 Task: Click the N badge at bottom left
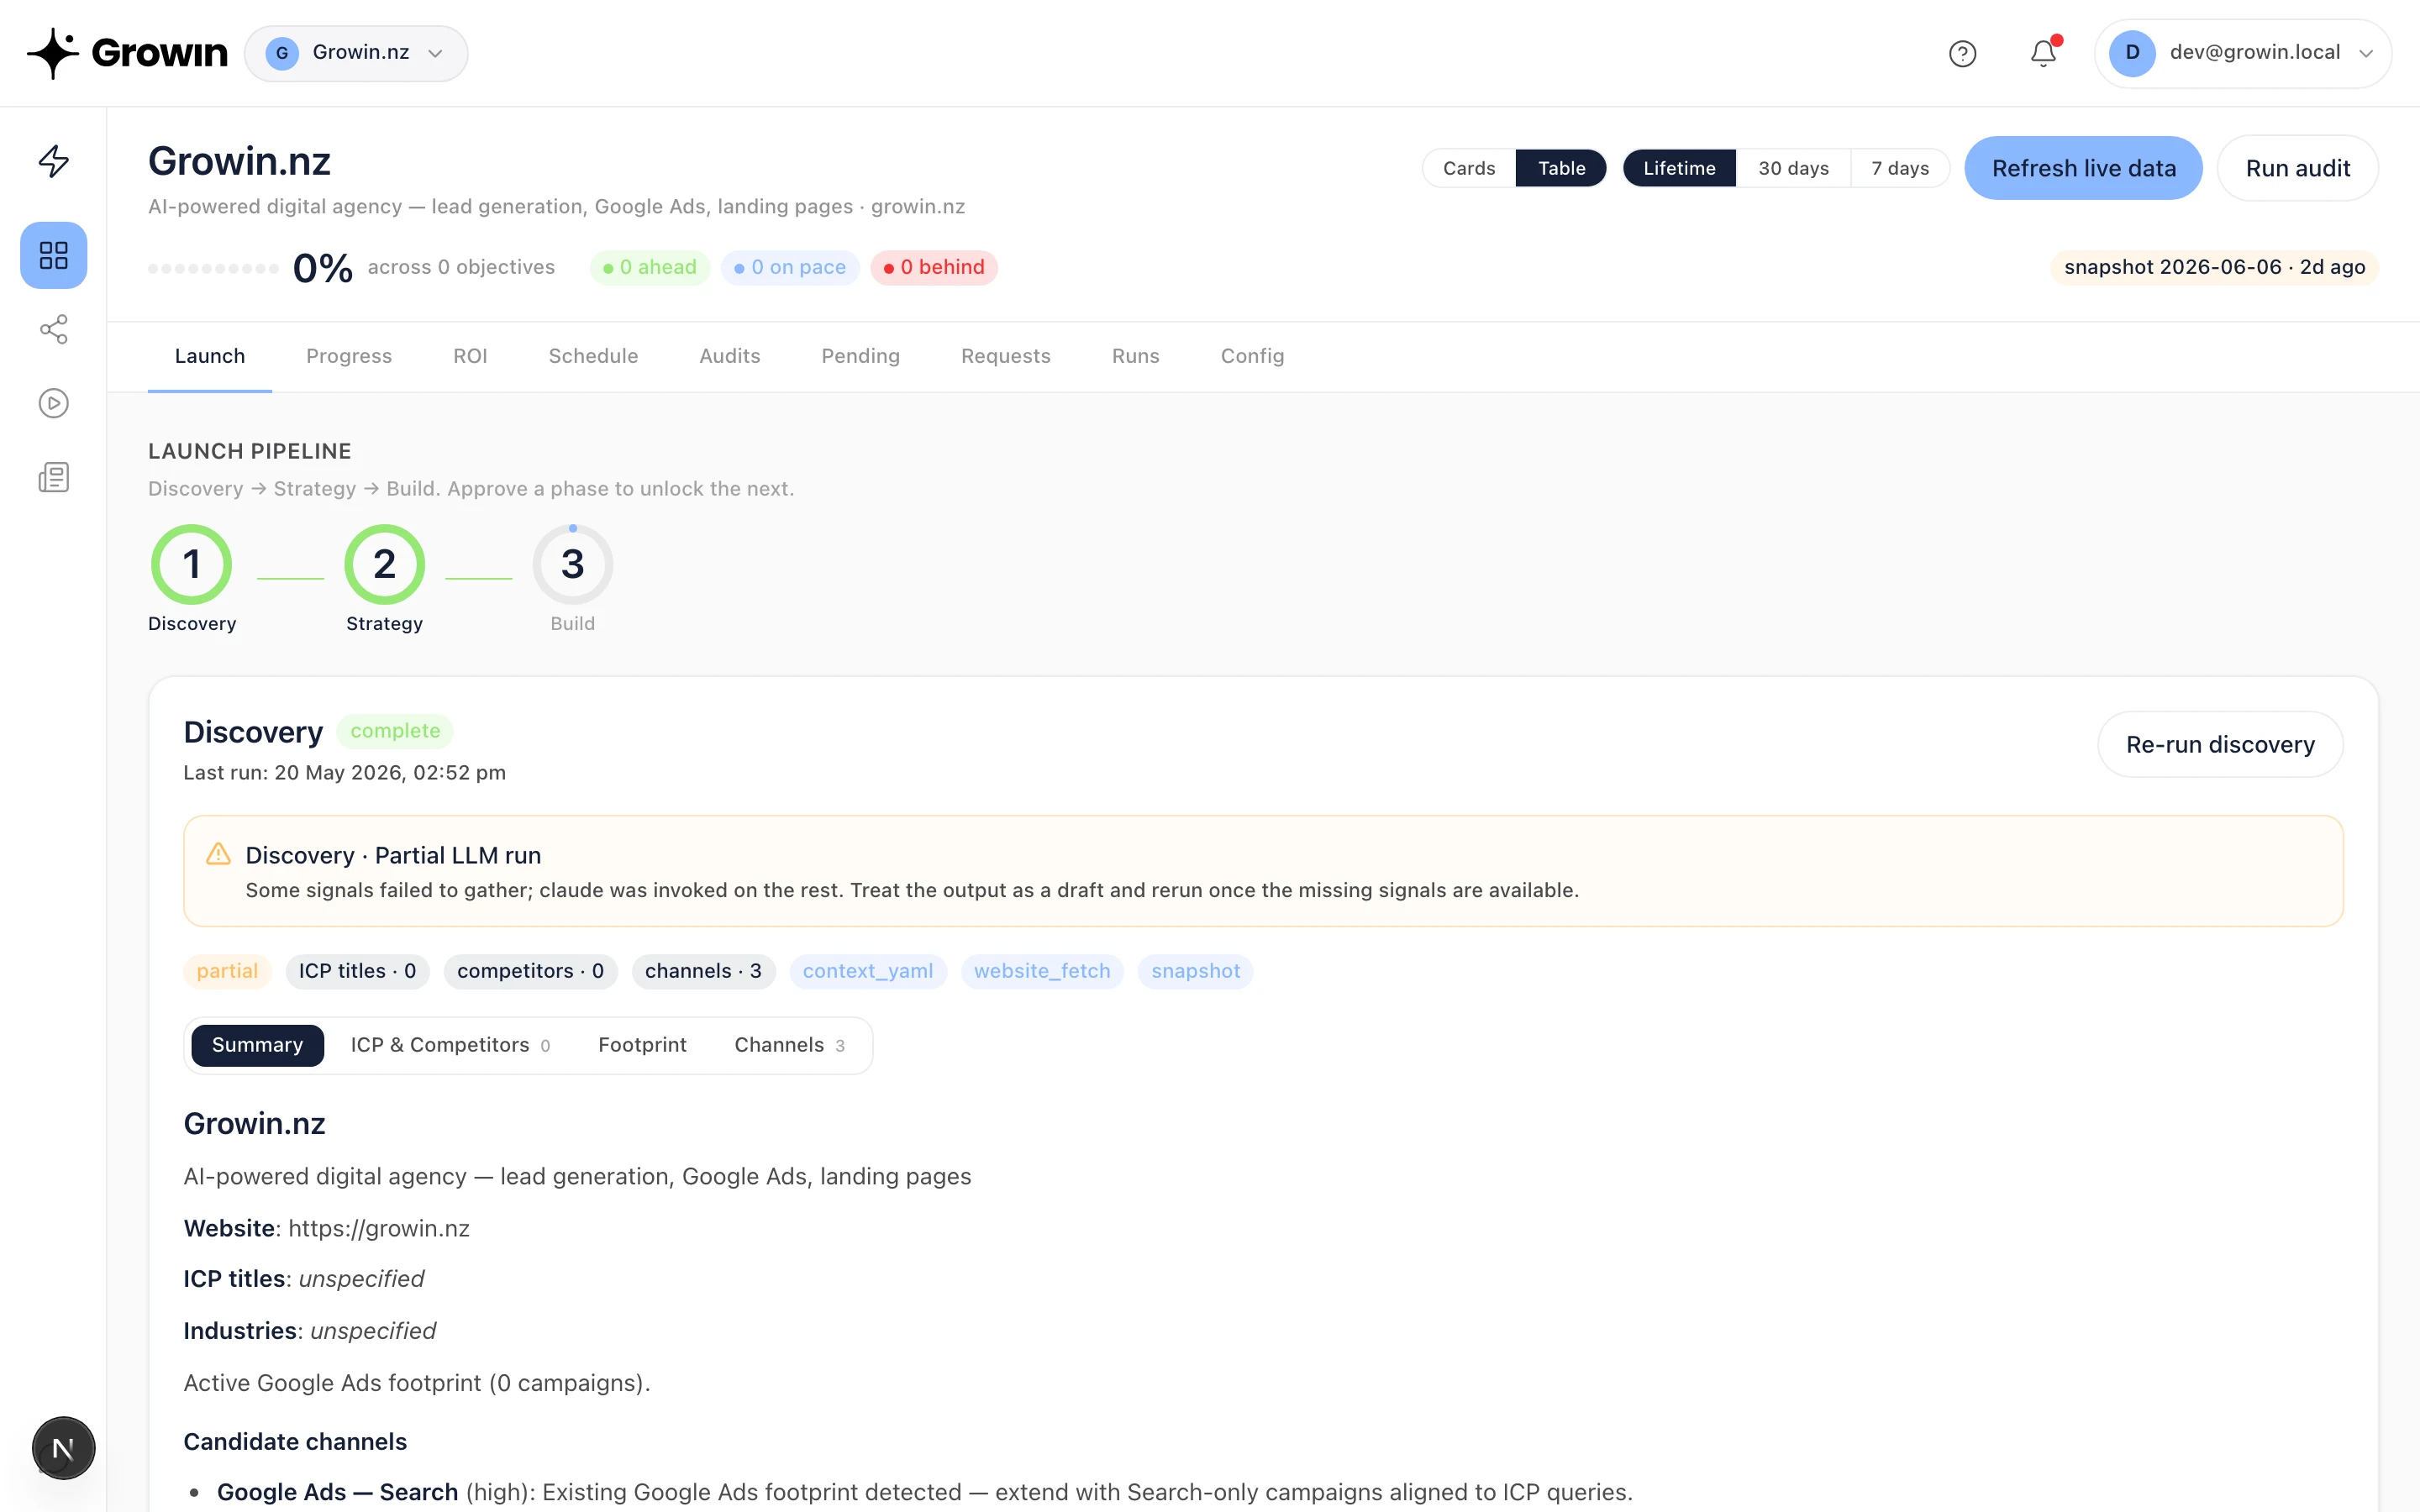[63, 1447]
